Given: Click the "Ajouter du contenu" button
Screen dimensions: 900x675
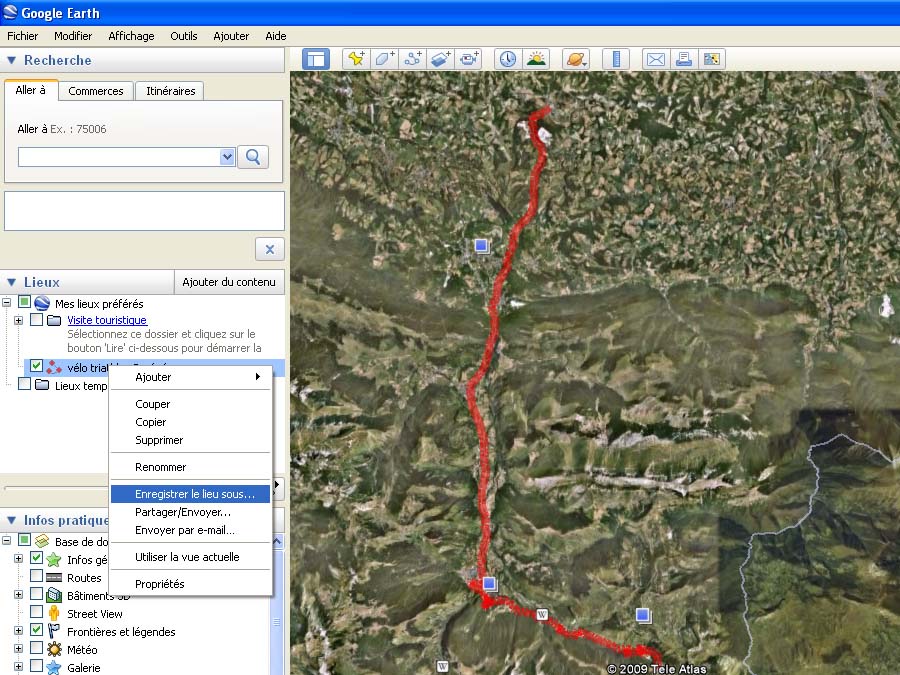Looking at the screenshot, I should tap(229, 282).
